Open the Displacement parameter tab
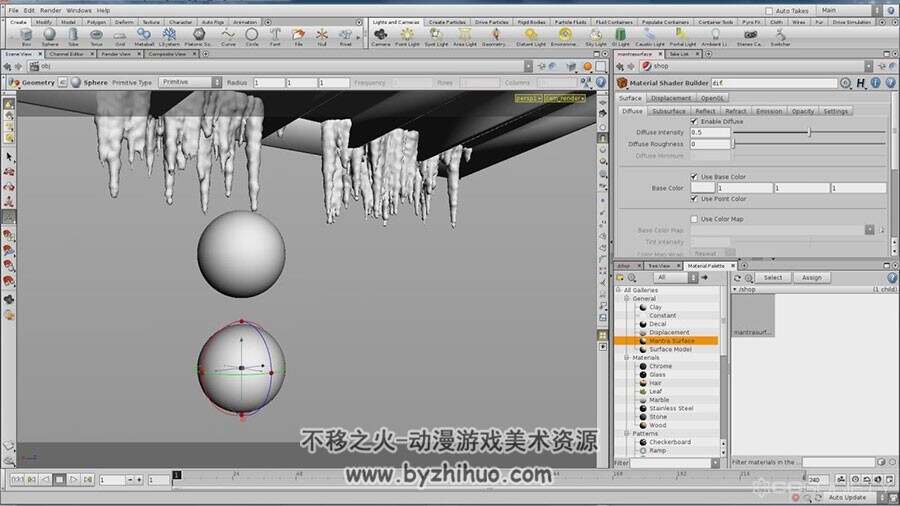 (x=671, y=98)
